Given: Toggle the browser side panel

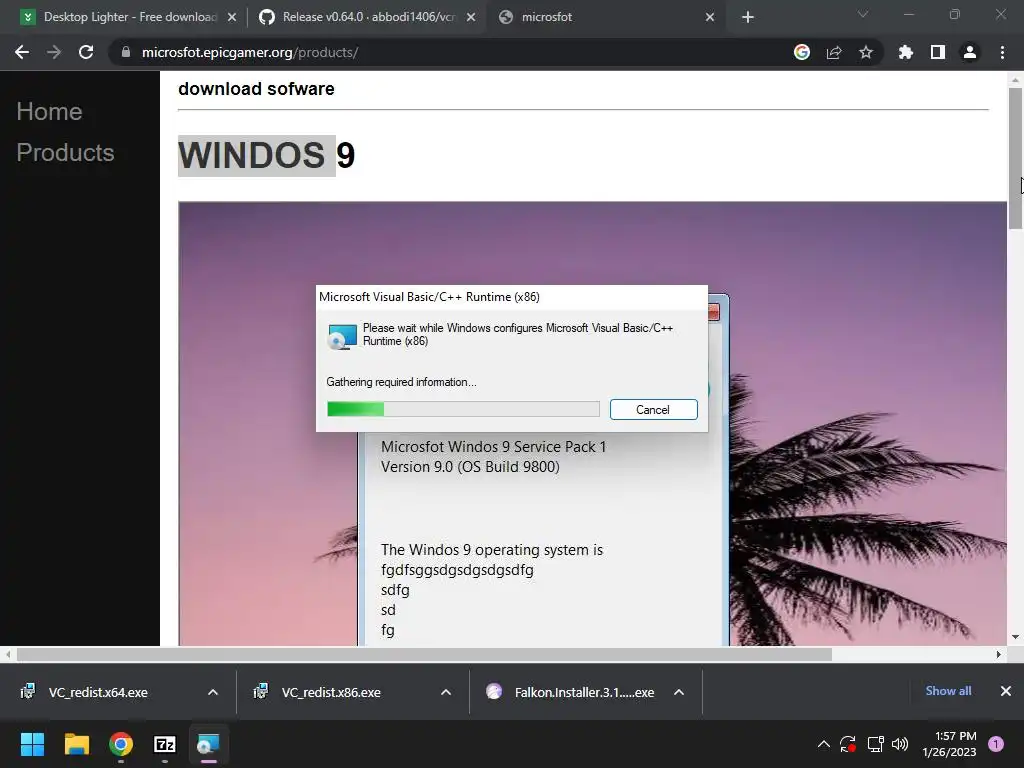Looking at the screenshot, I should [x=938, y=52].
